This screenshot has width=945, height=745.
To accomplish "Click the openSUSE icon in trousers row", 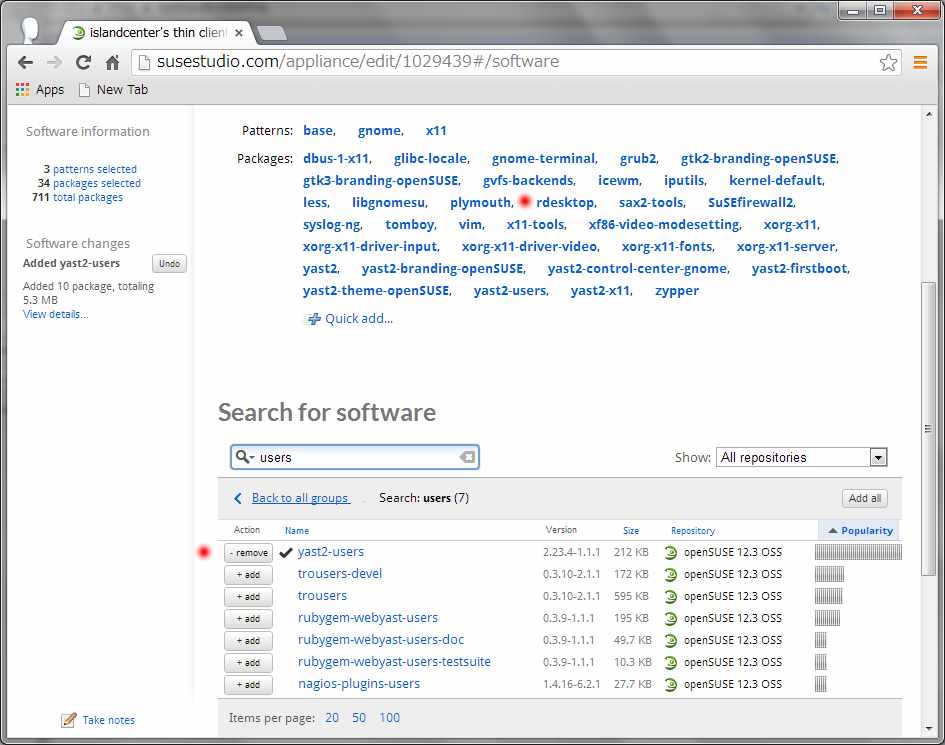I will 671,597.
